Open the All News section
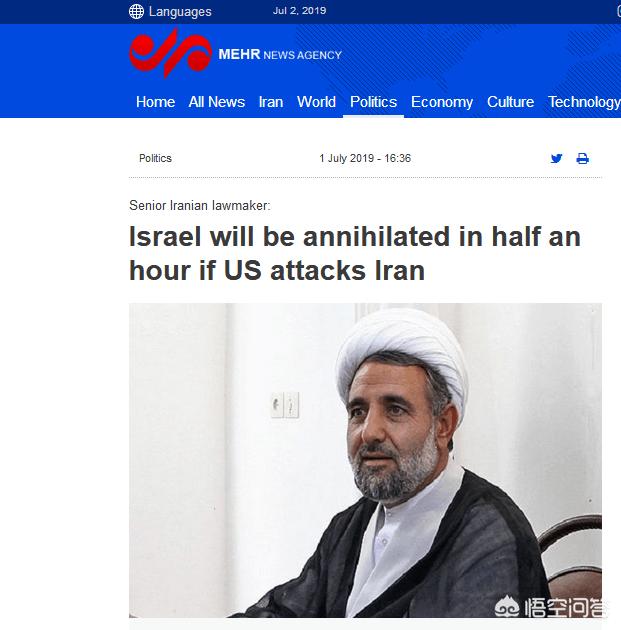 coord(217,102)
